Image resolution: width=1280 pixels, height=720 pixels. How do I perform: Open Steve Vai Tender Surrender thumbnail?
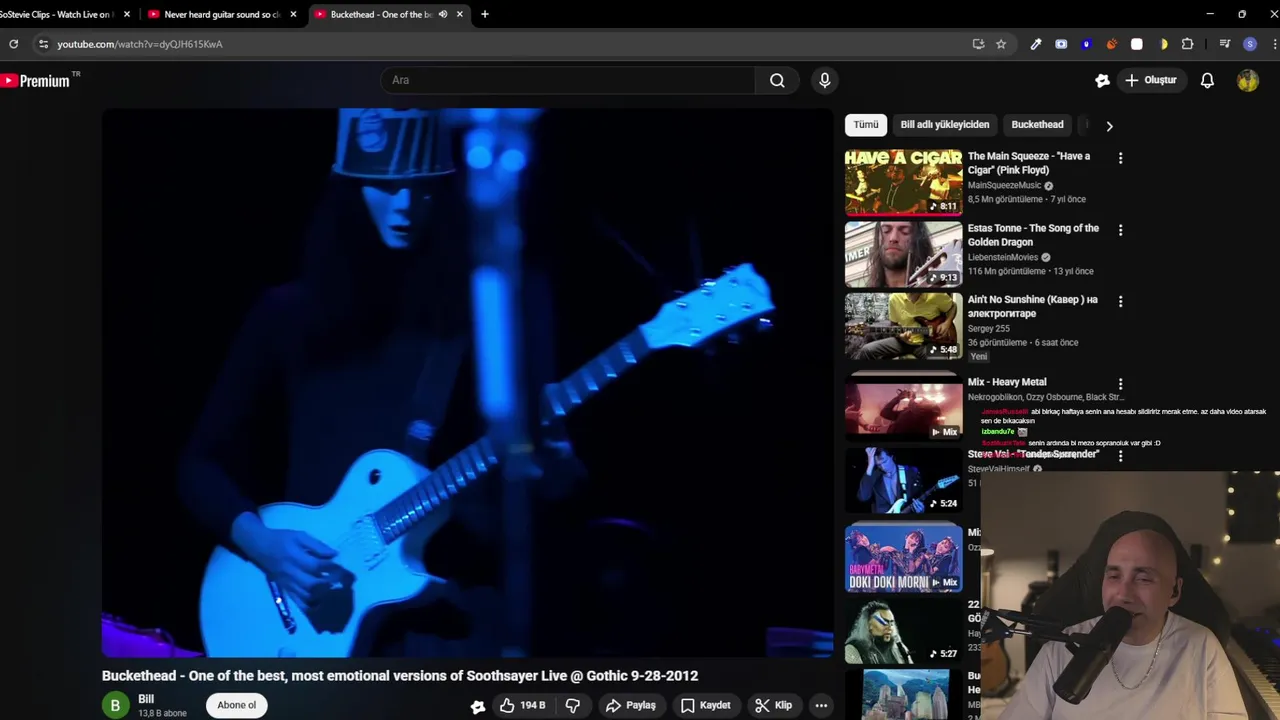point(903,480)
